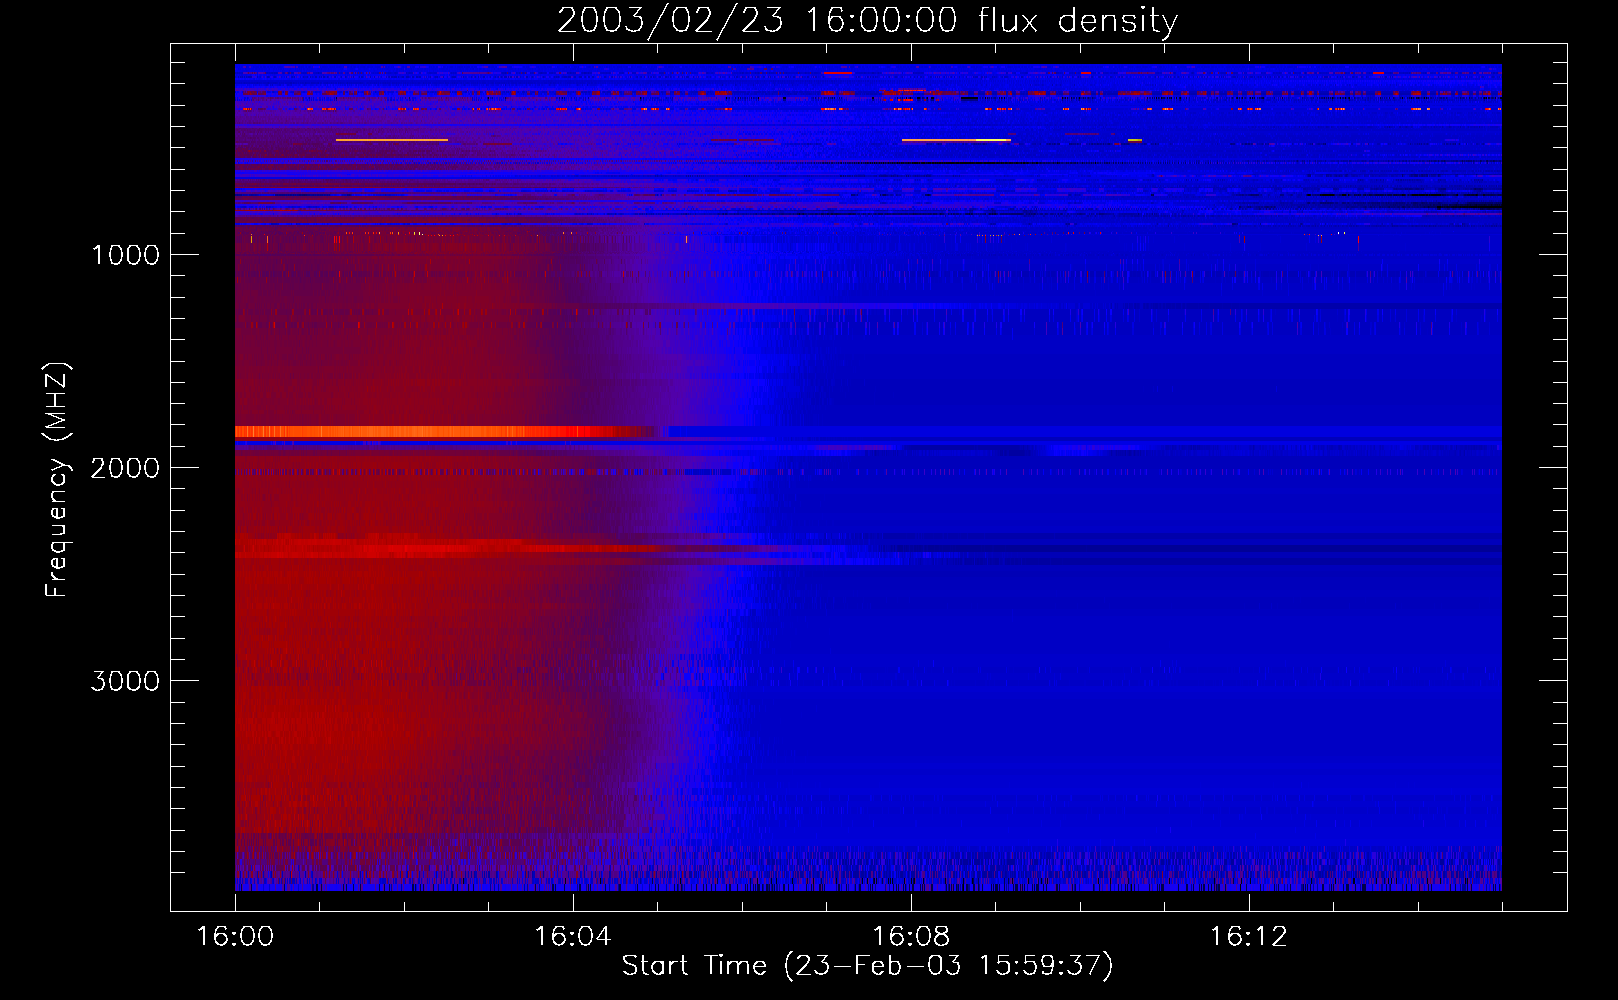Click the "Start Time (23-Feb-03 15:59:37)" axis label
This screenshot has width=1618, height=1000.
867,966
